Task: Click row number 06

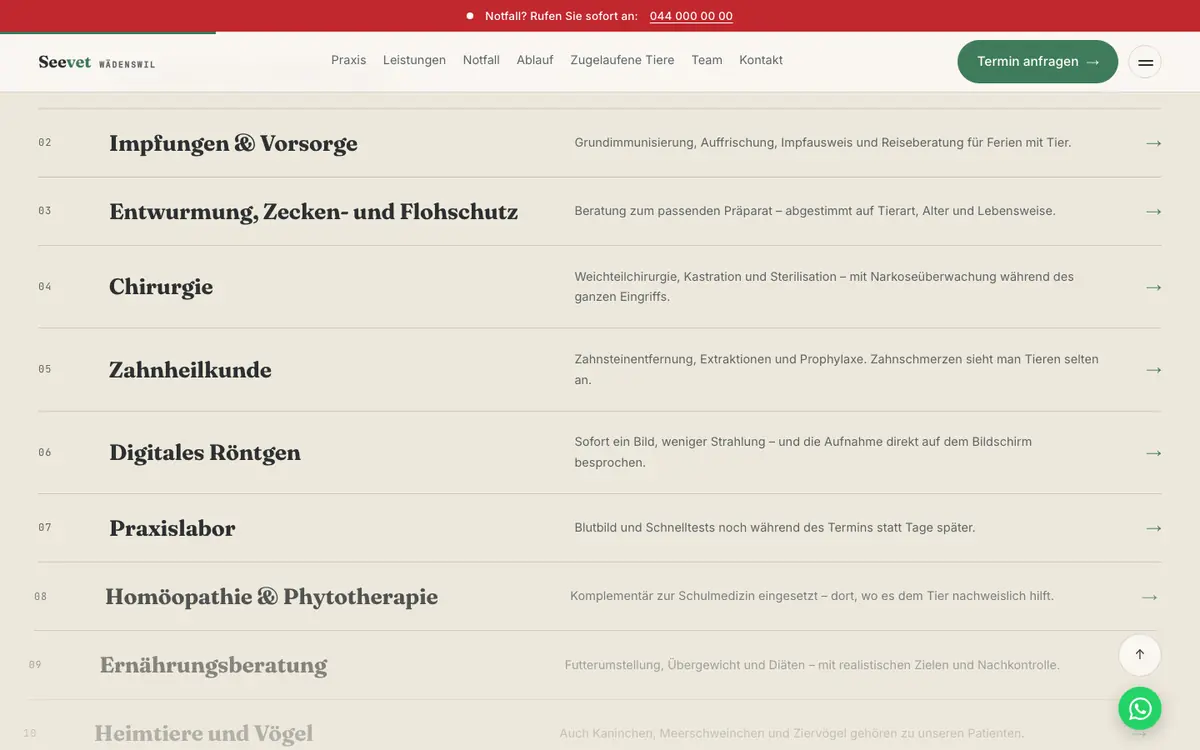Action: pyautogui.click(x=45, y=453)
